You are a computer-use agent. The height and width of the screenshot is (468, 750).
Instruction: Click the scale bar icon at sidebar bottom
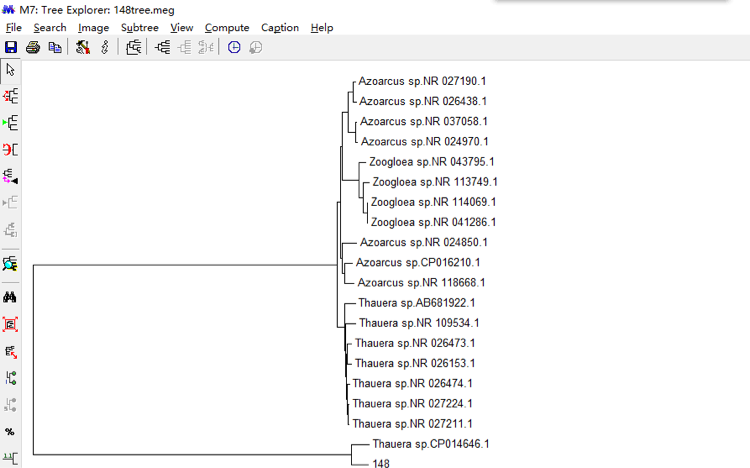10,458
